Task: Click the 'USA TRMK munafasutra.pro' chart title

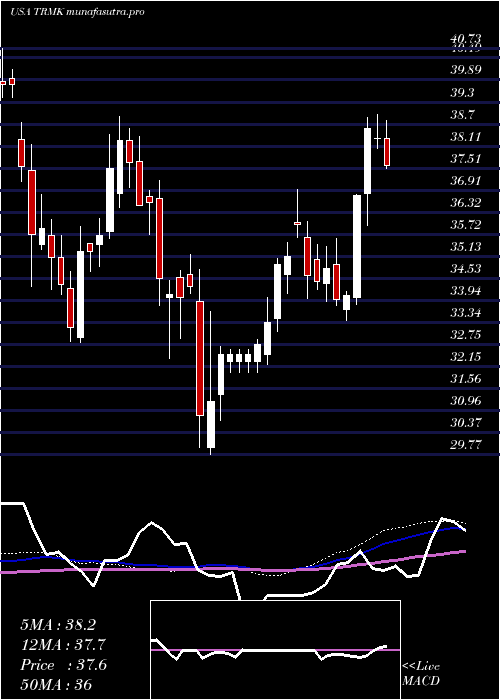Action: (x=77, y=12)
